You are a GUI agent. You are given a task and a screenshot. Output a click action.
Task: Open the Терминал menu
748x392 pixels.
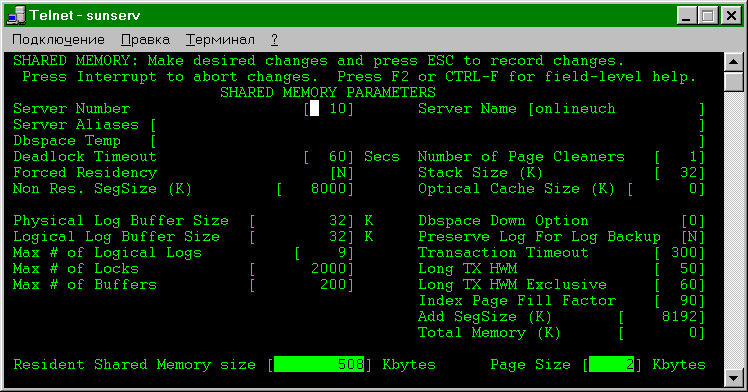click(x=220, y=40)
